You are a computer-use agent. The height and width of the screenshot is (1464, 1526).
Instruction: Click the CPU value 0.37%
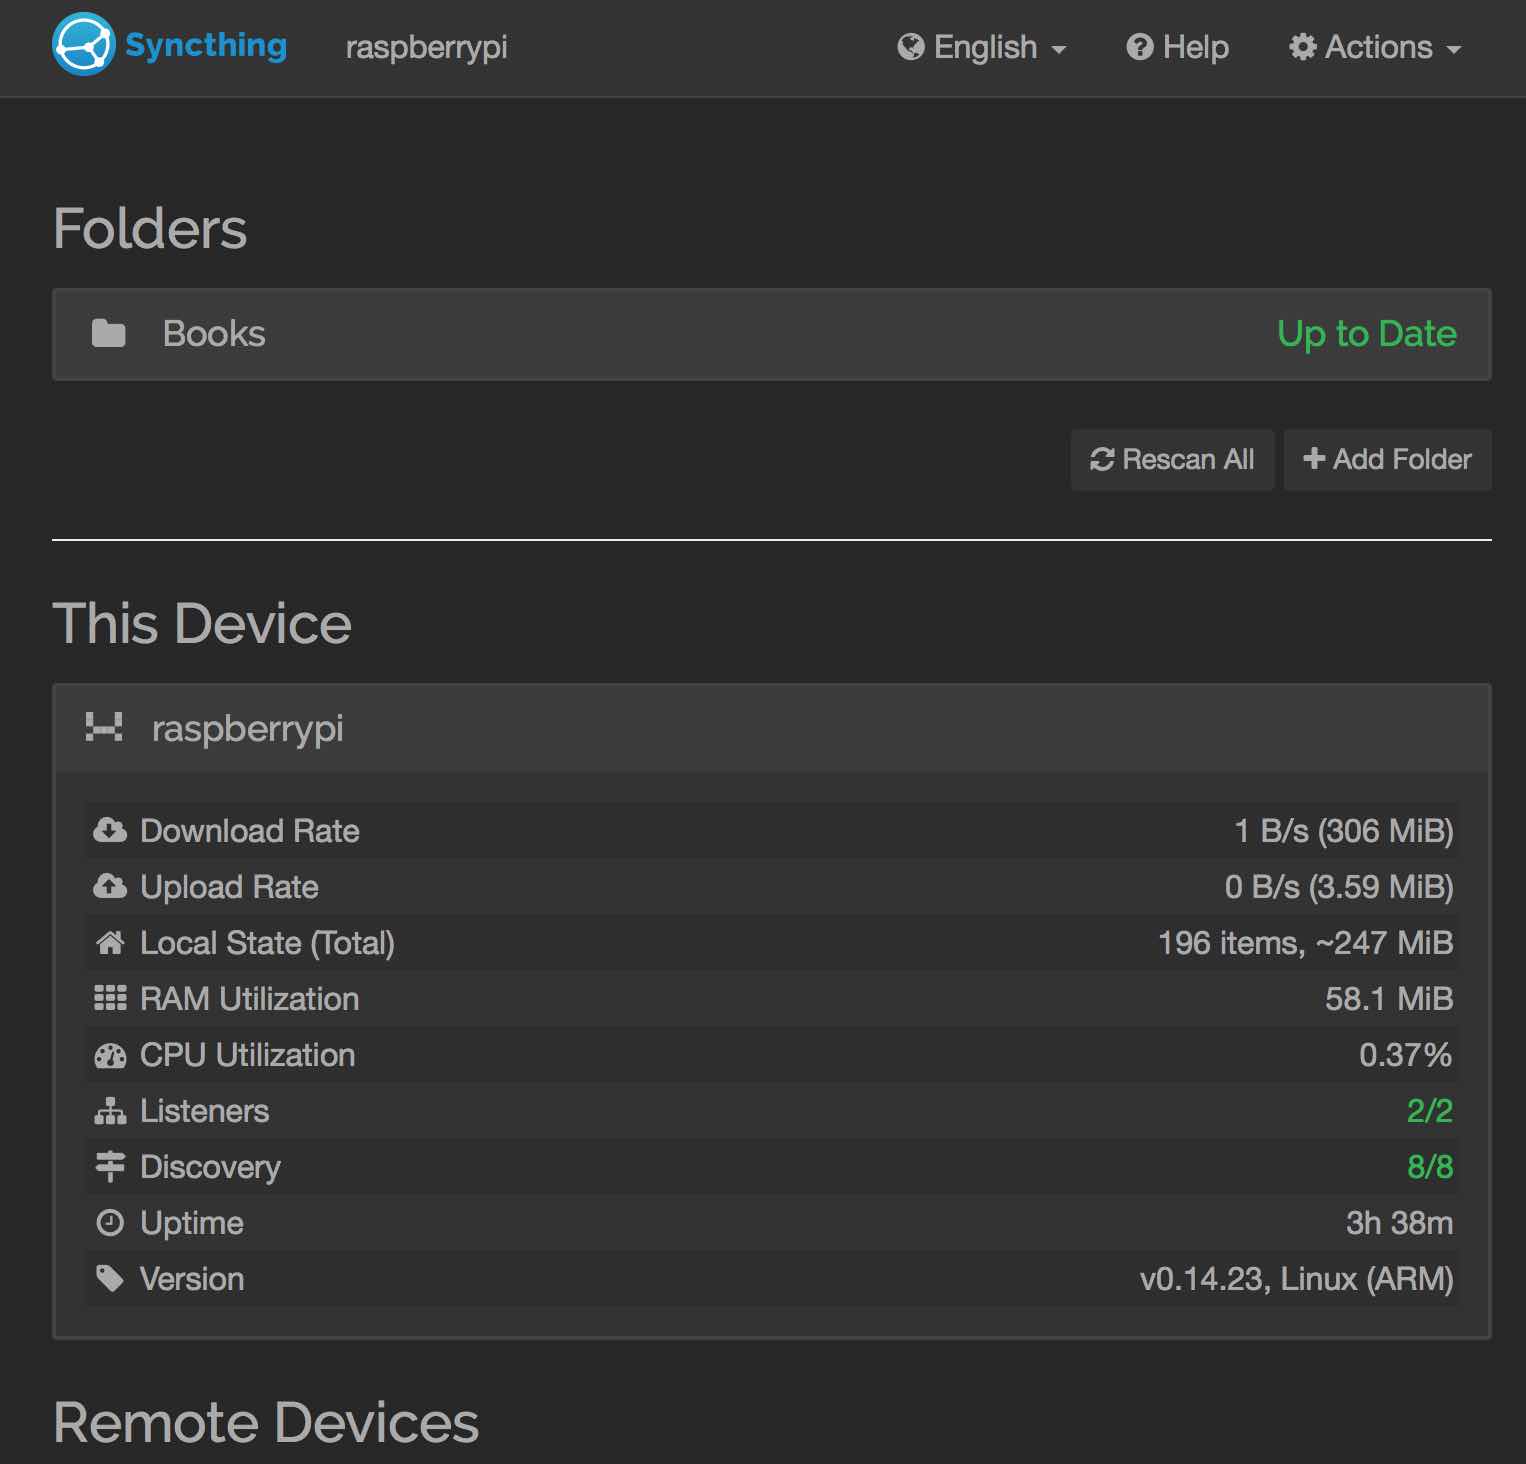pyautogui.click(x=1405, y=1055)
